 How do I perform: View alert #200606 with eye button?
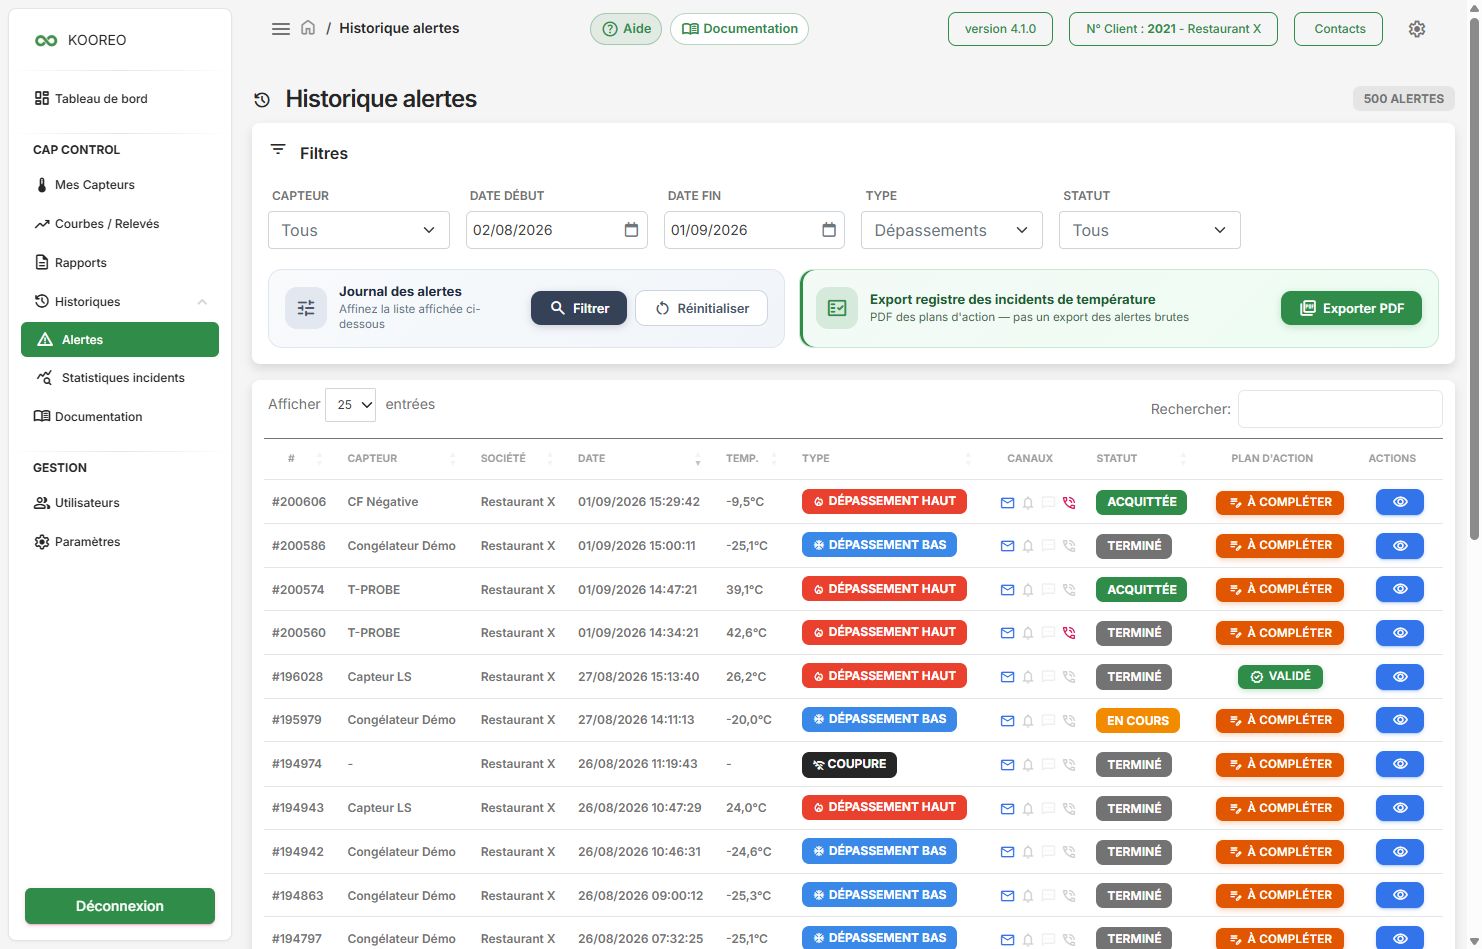coord(1400,502)
